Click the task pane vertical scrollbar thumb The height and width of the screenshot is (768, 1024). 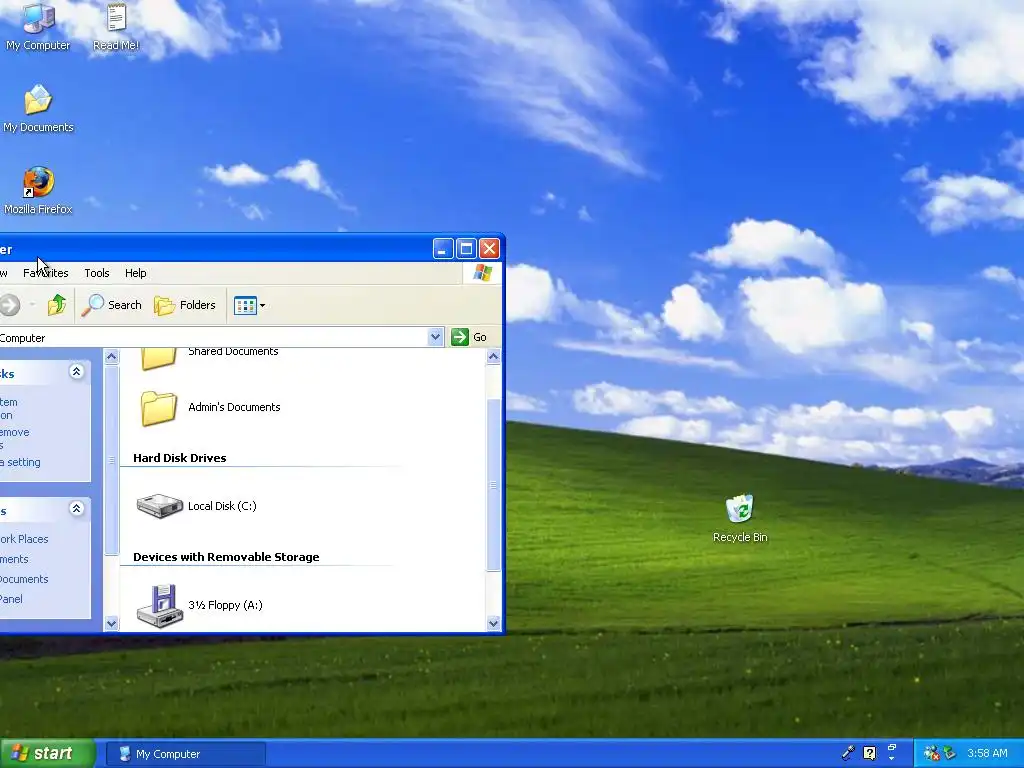pos(111,460)
